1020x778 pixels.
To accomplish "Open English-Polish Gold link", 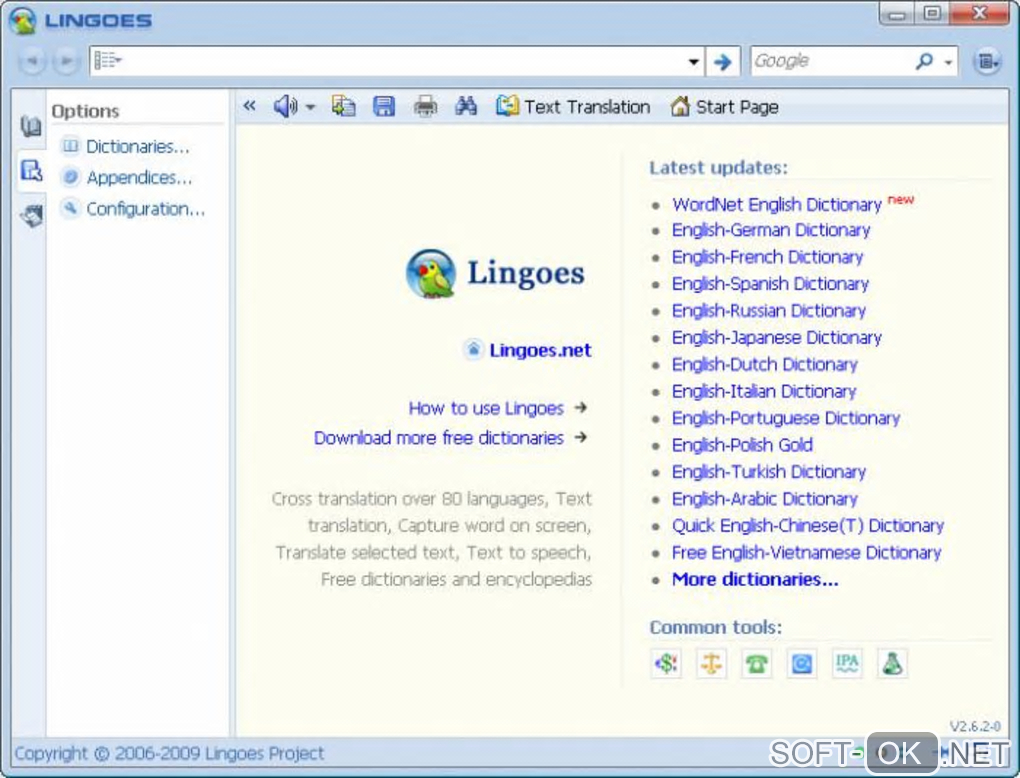I will 742,445.
